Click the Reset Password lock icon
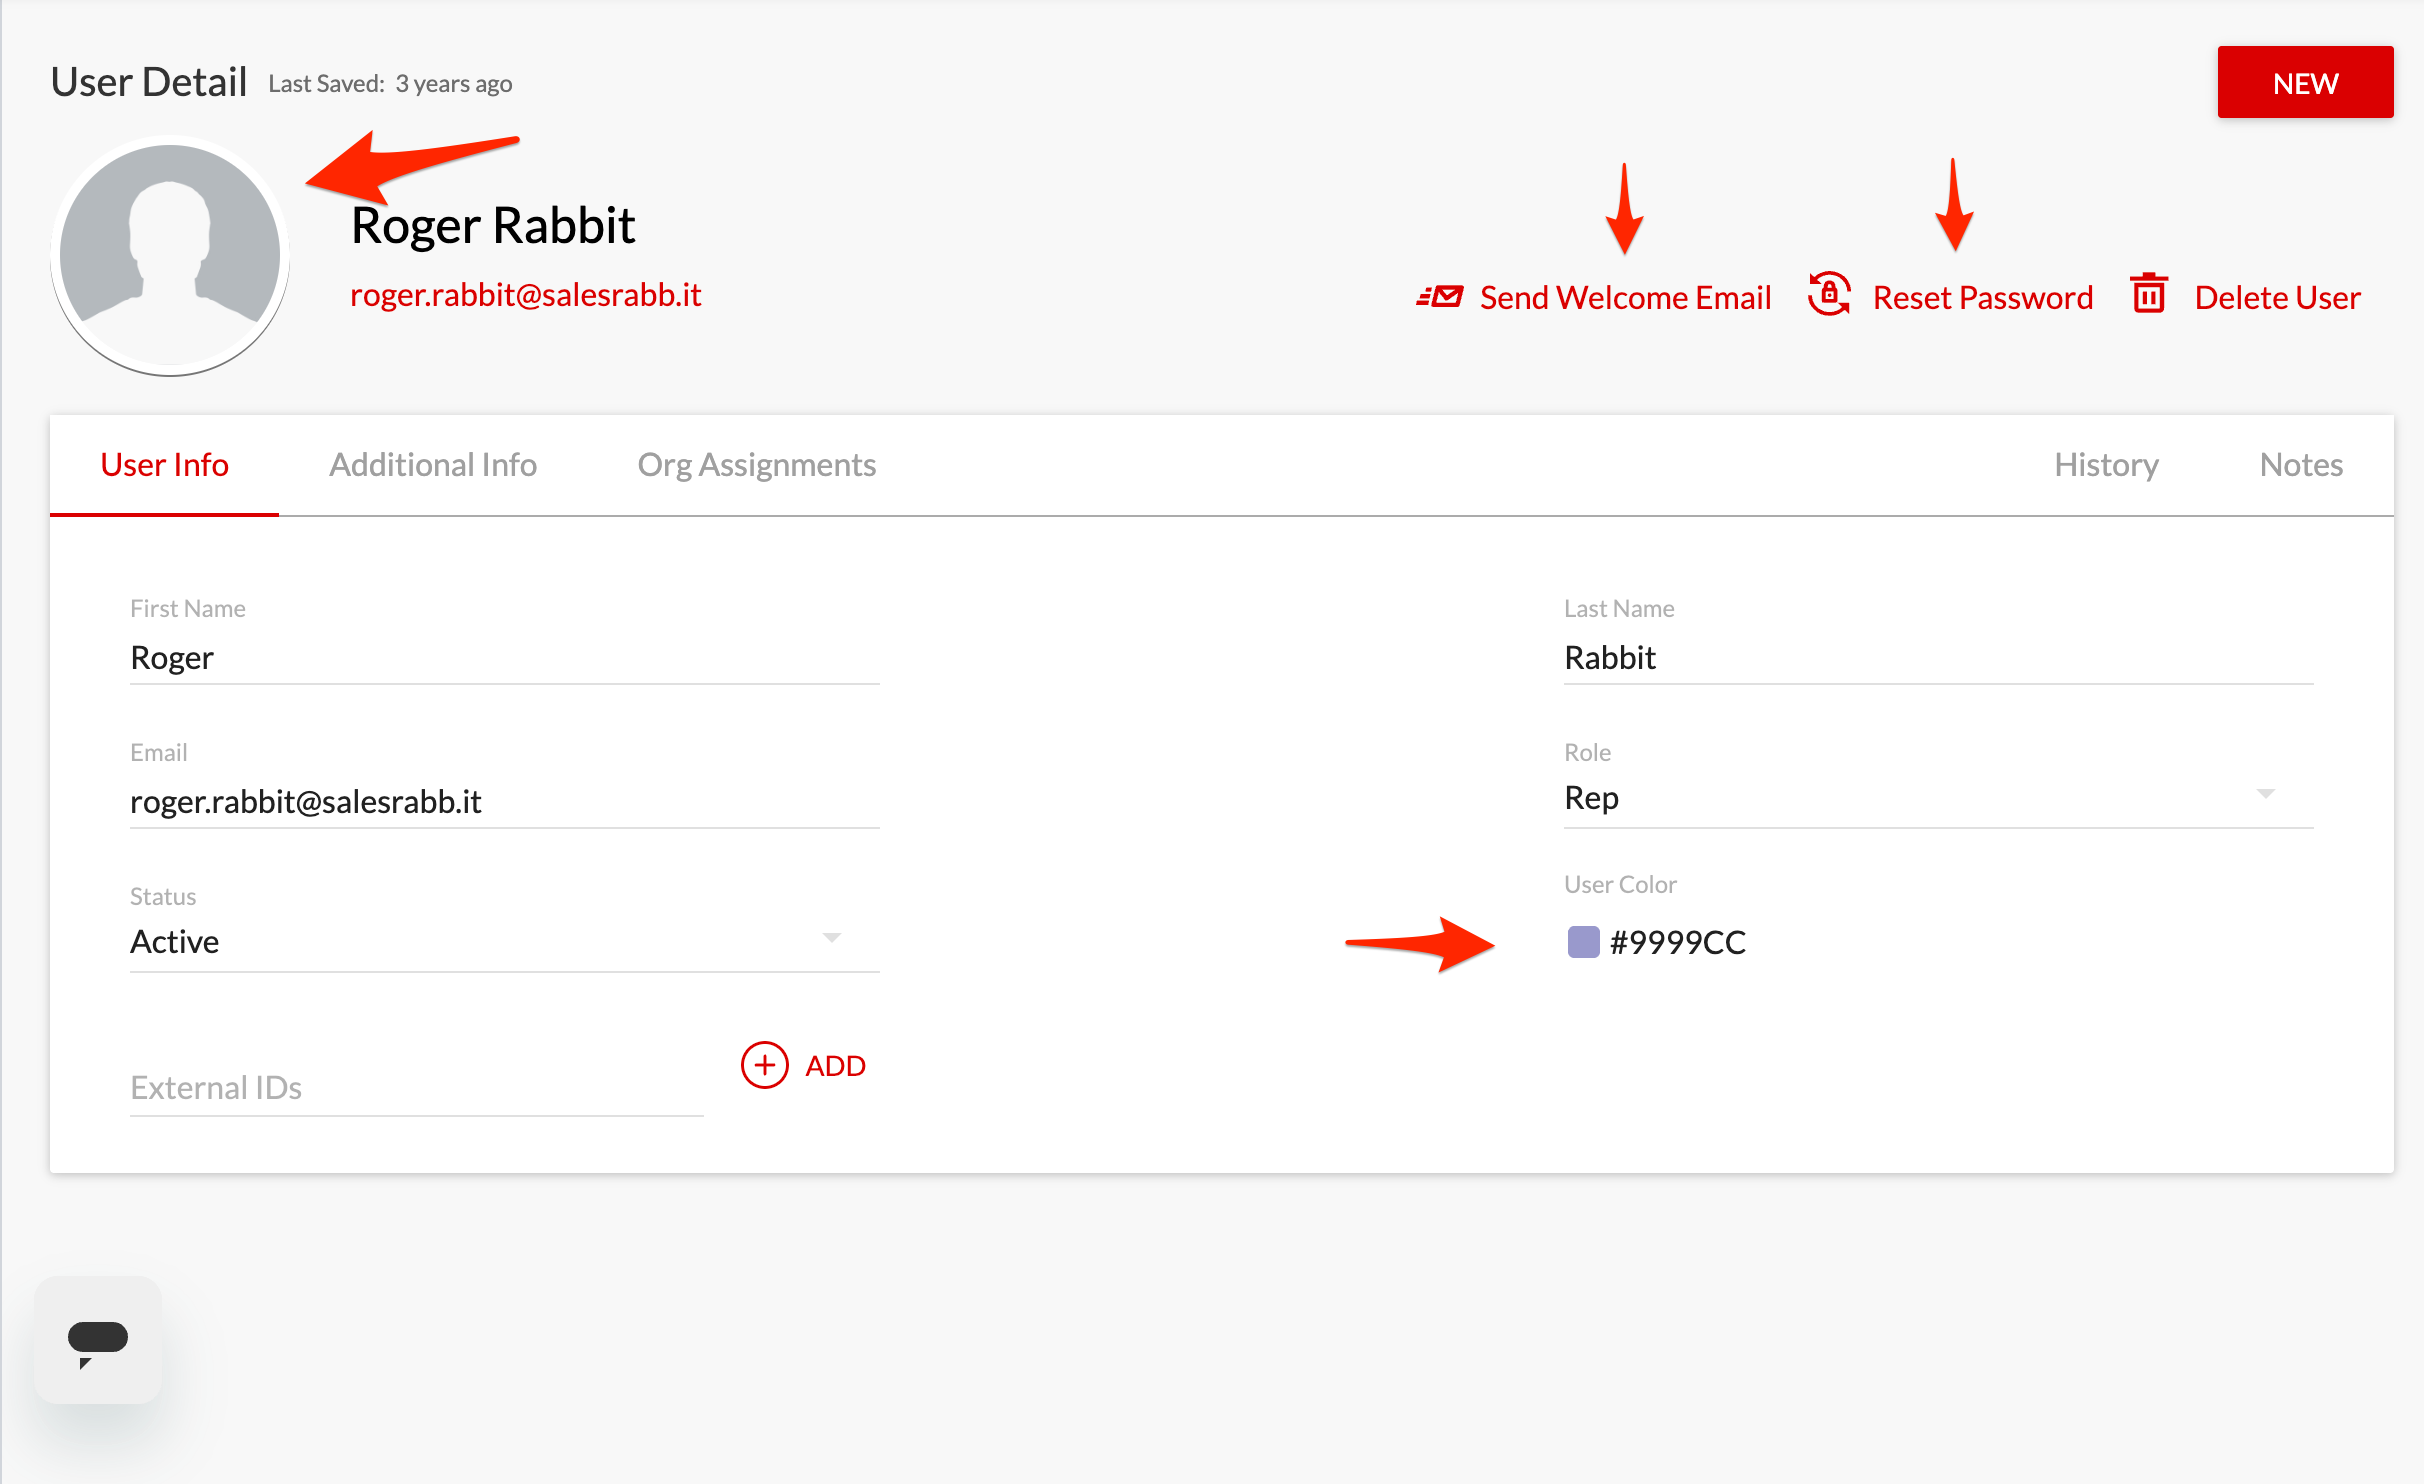Viewport: 2424px width, 1484px height. click(1829, 295)
